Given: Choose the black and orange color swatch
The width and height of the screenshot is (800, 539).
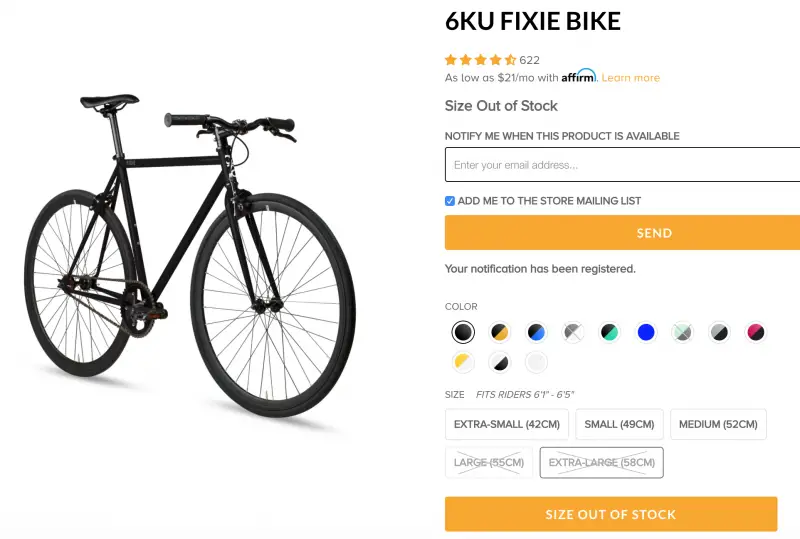Looking at the screenshot, I should click(x=499, y=332).
